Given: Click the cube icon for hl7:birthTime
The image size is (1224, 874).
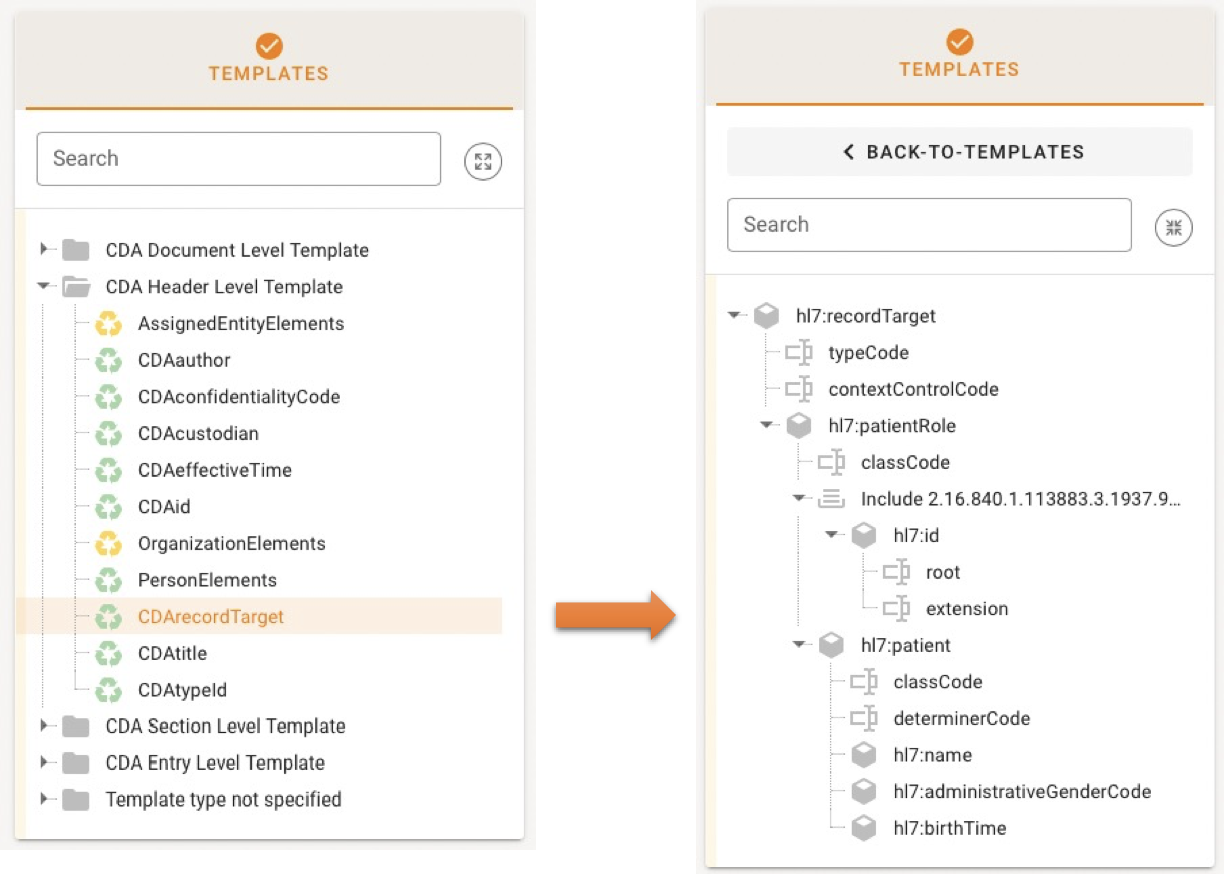Looking at the screenshot, I should click(863, 828).
